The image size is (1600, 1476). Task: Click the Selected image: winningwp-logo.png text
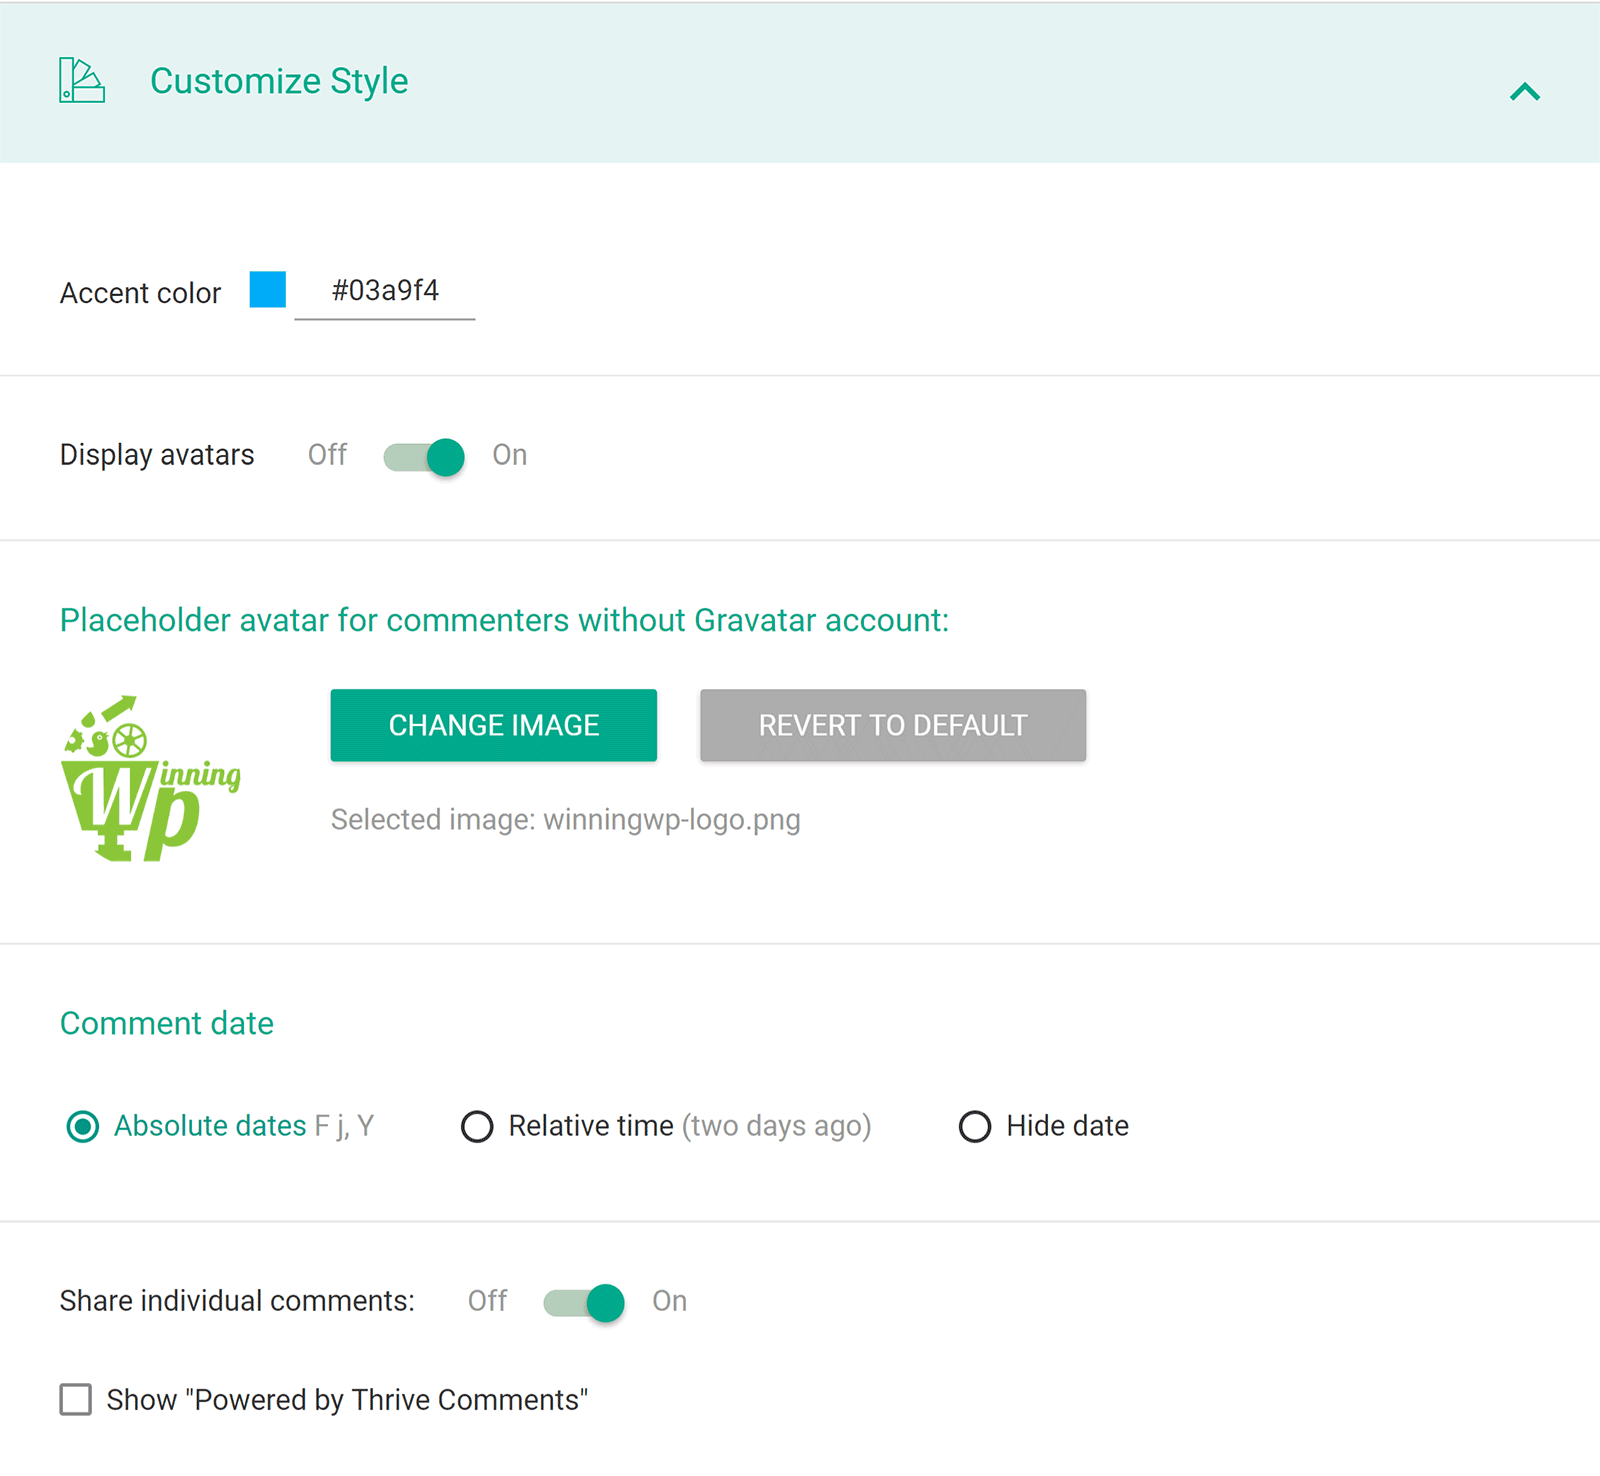click(566, 820)
